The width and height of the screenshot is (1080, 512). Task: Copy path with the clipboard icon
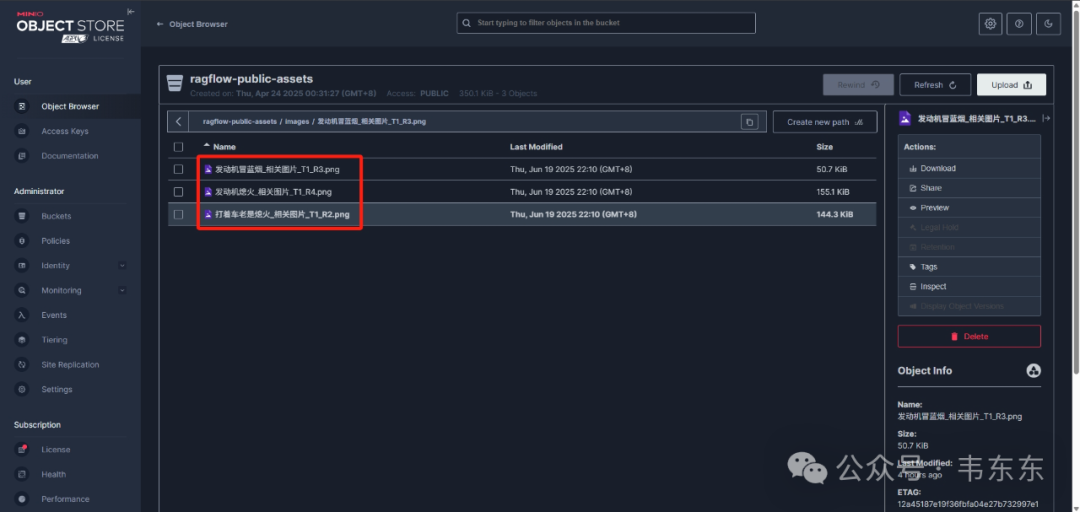point(749,122)
